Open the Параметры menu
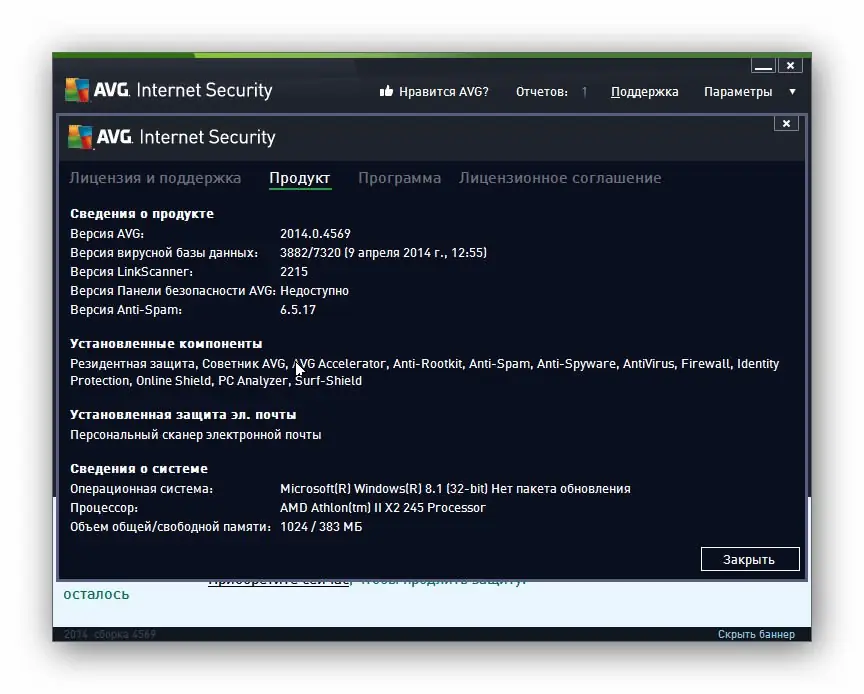Image resolution: width=864 pixels, height=694 pixels. click(738, 92)
